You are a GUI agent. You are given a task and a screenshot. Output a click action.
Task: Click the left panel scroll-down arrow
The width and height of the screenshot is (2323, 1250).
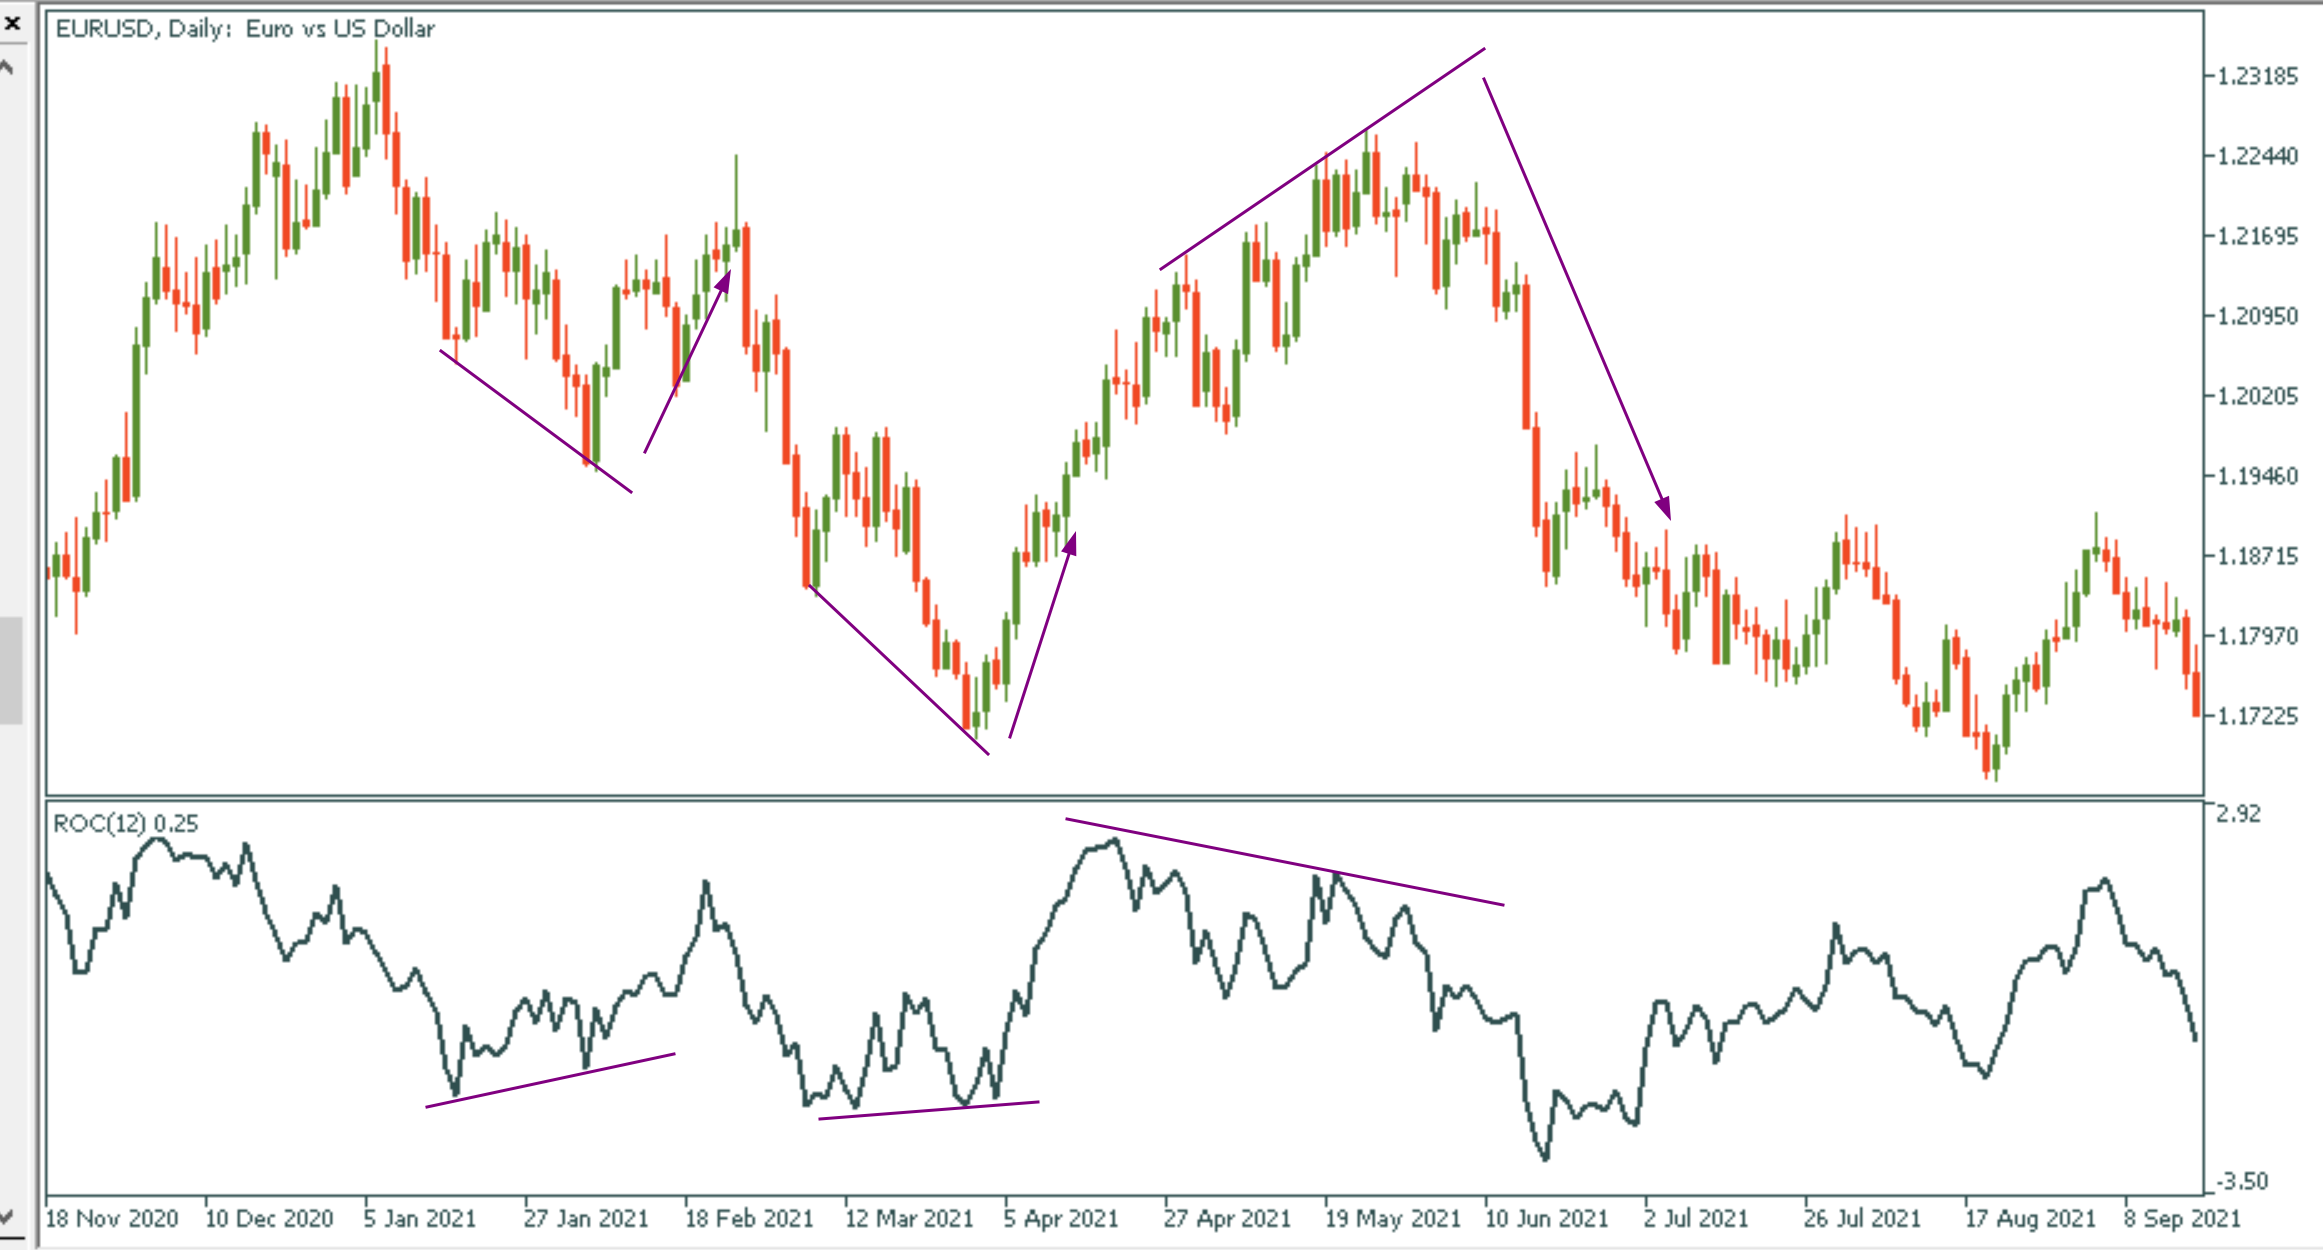click(6, 1217)
